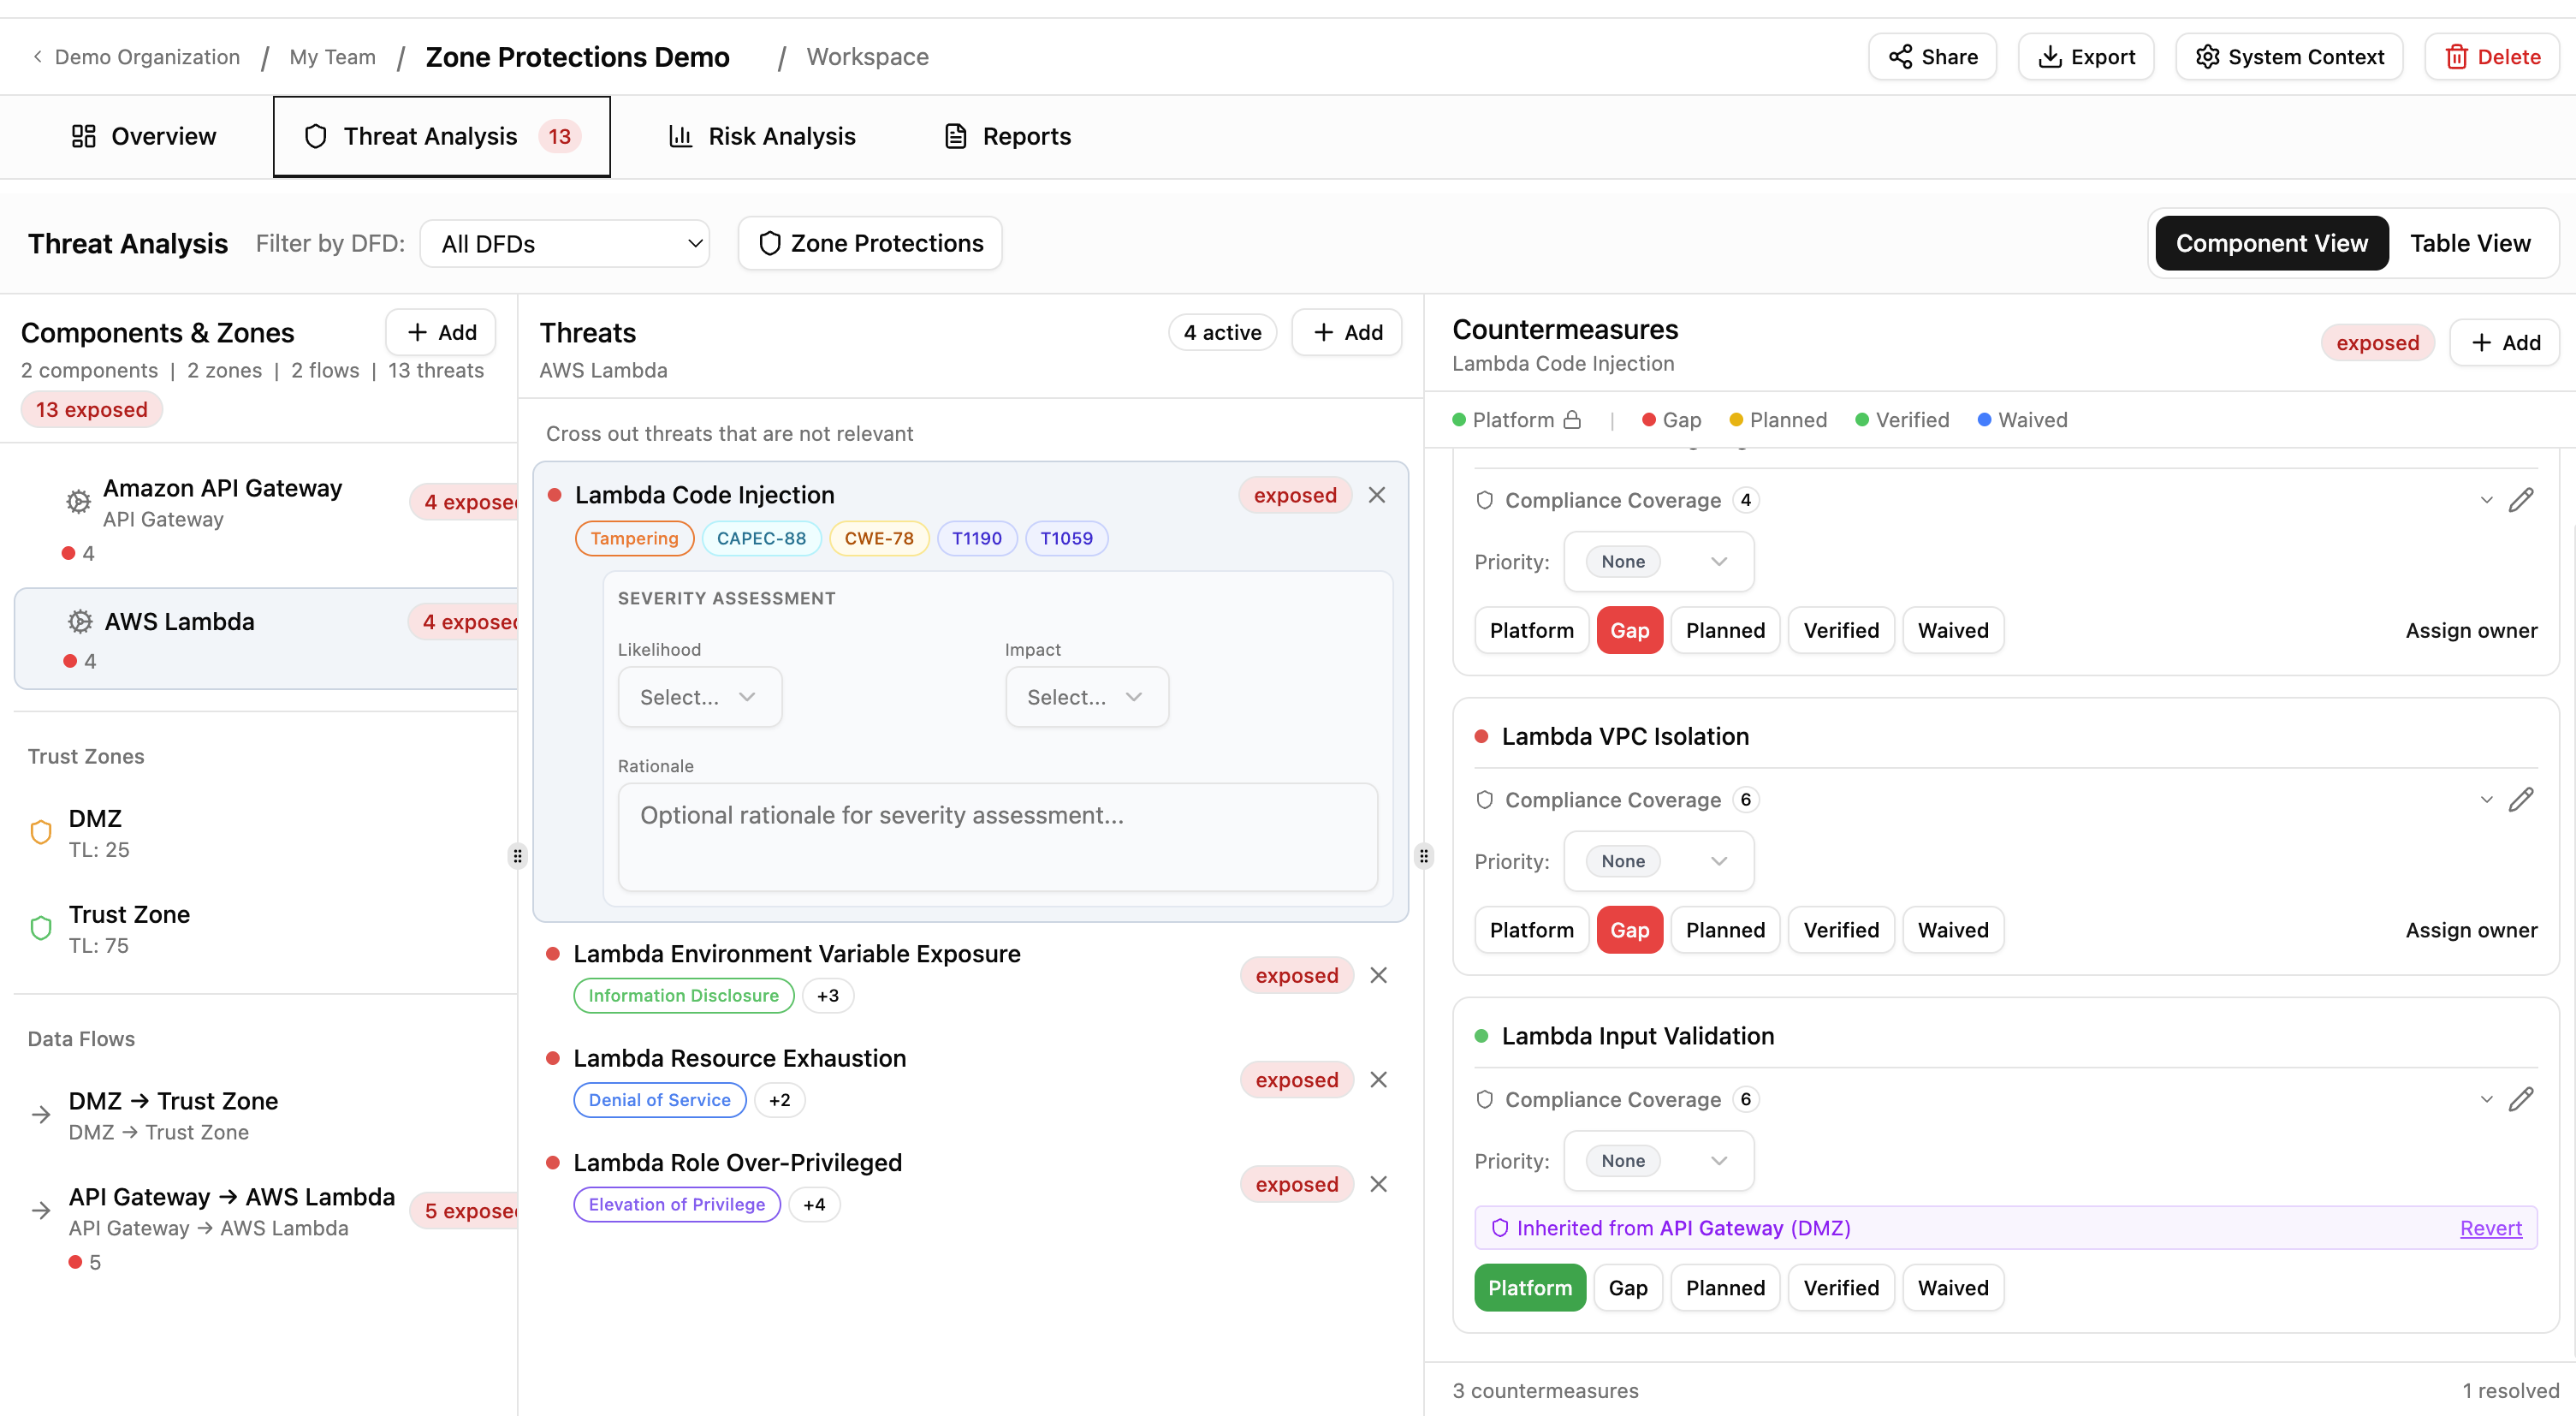Click the gear icon for AWS Lambda
The image size is (2576, 1416).
click(80, 622)
